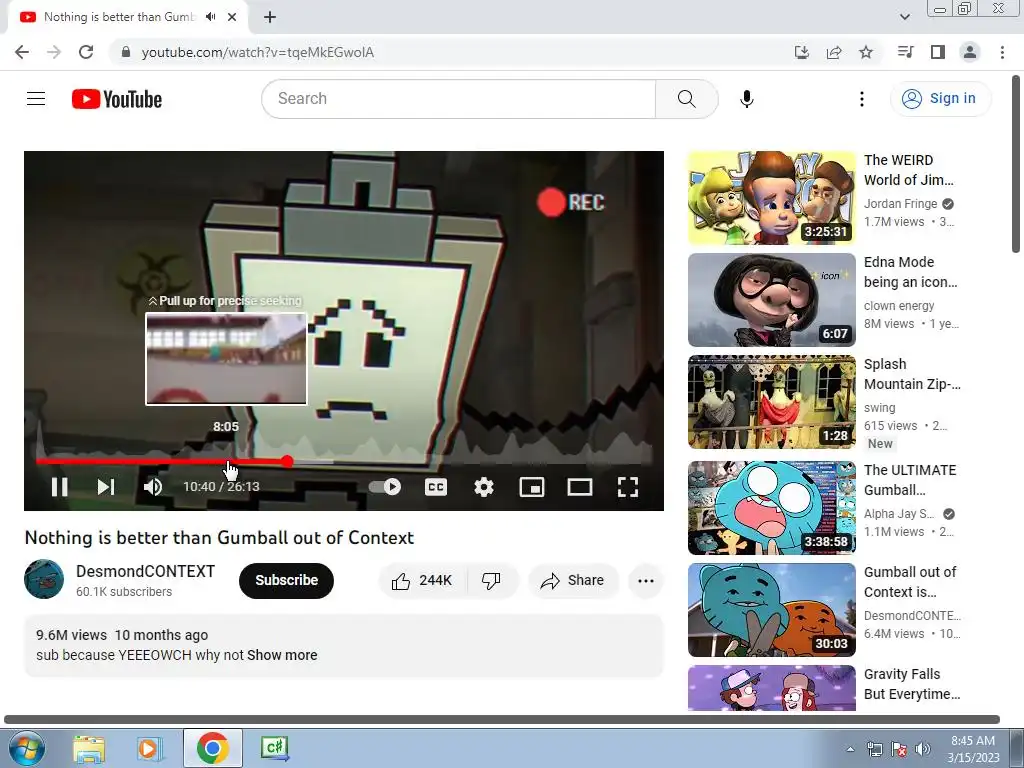Open the Windows Start menu
The height and width of the screenshot is (768, 1024).
click(26, 748)
